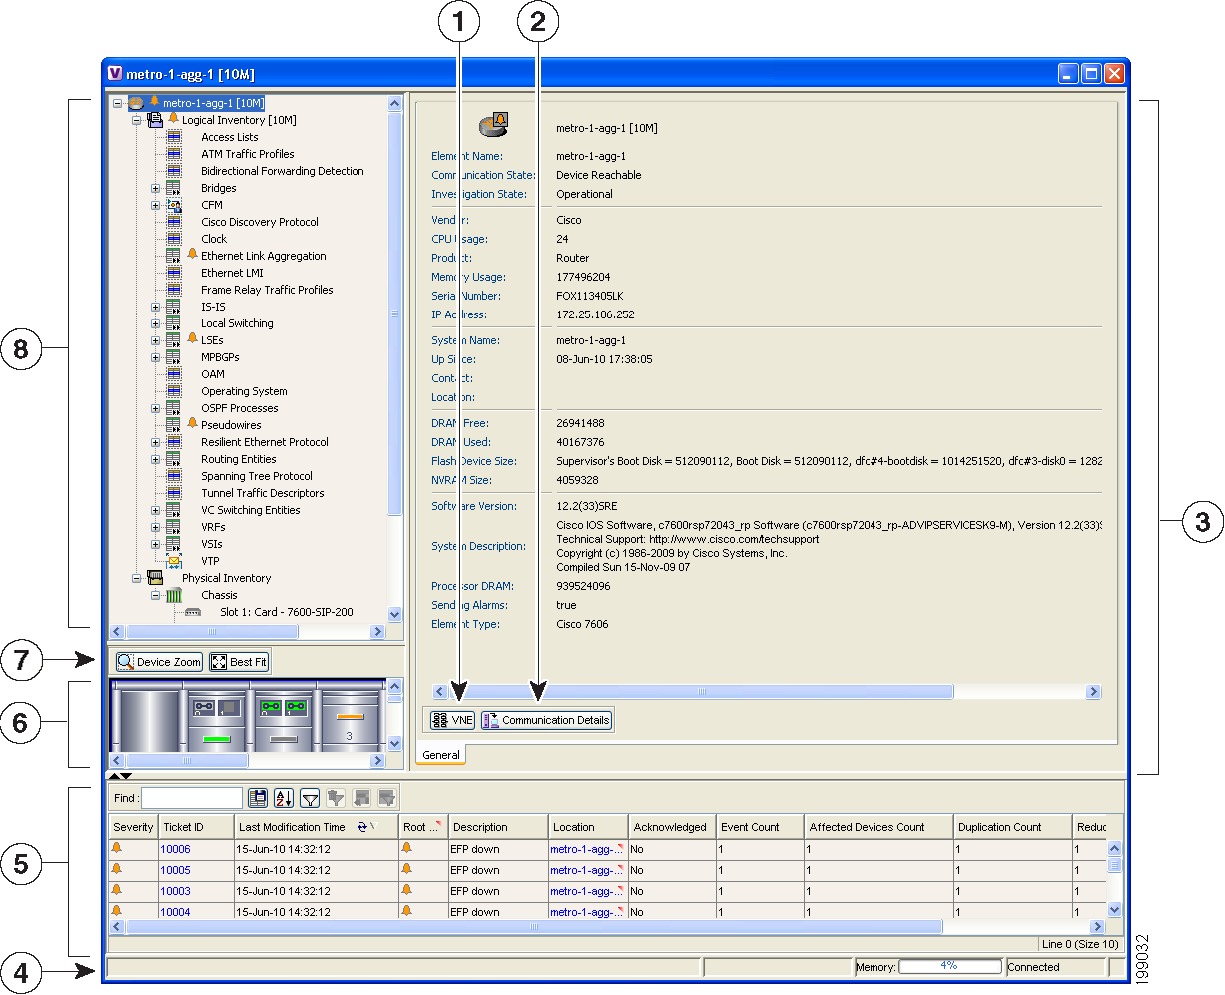Open ticket ID 10003 link
This screenshot has height=995, width=1225.
tap(175, 891)
